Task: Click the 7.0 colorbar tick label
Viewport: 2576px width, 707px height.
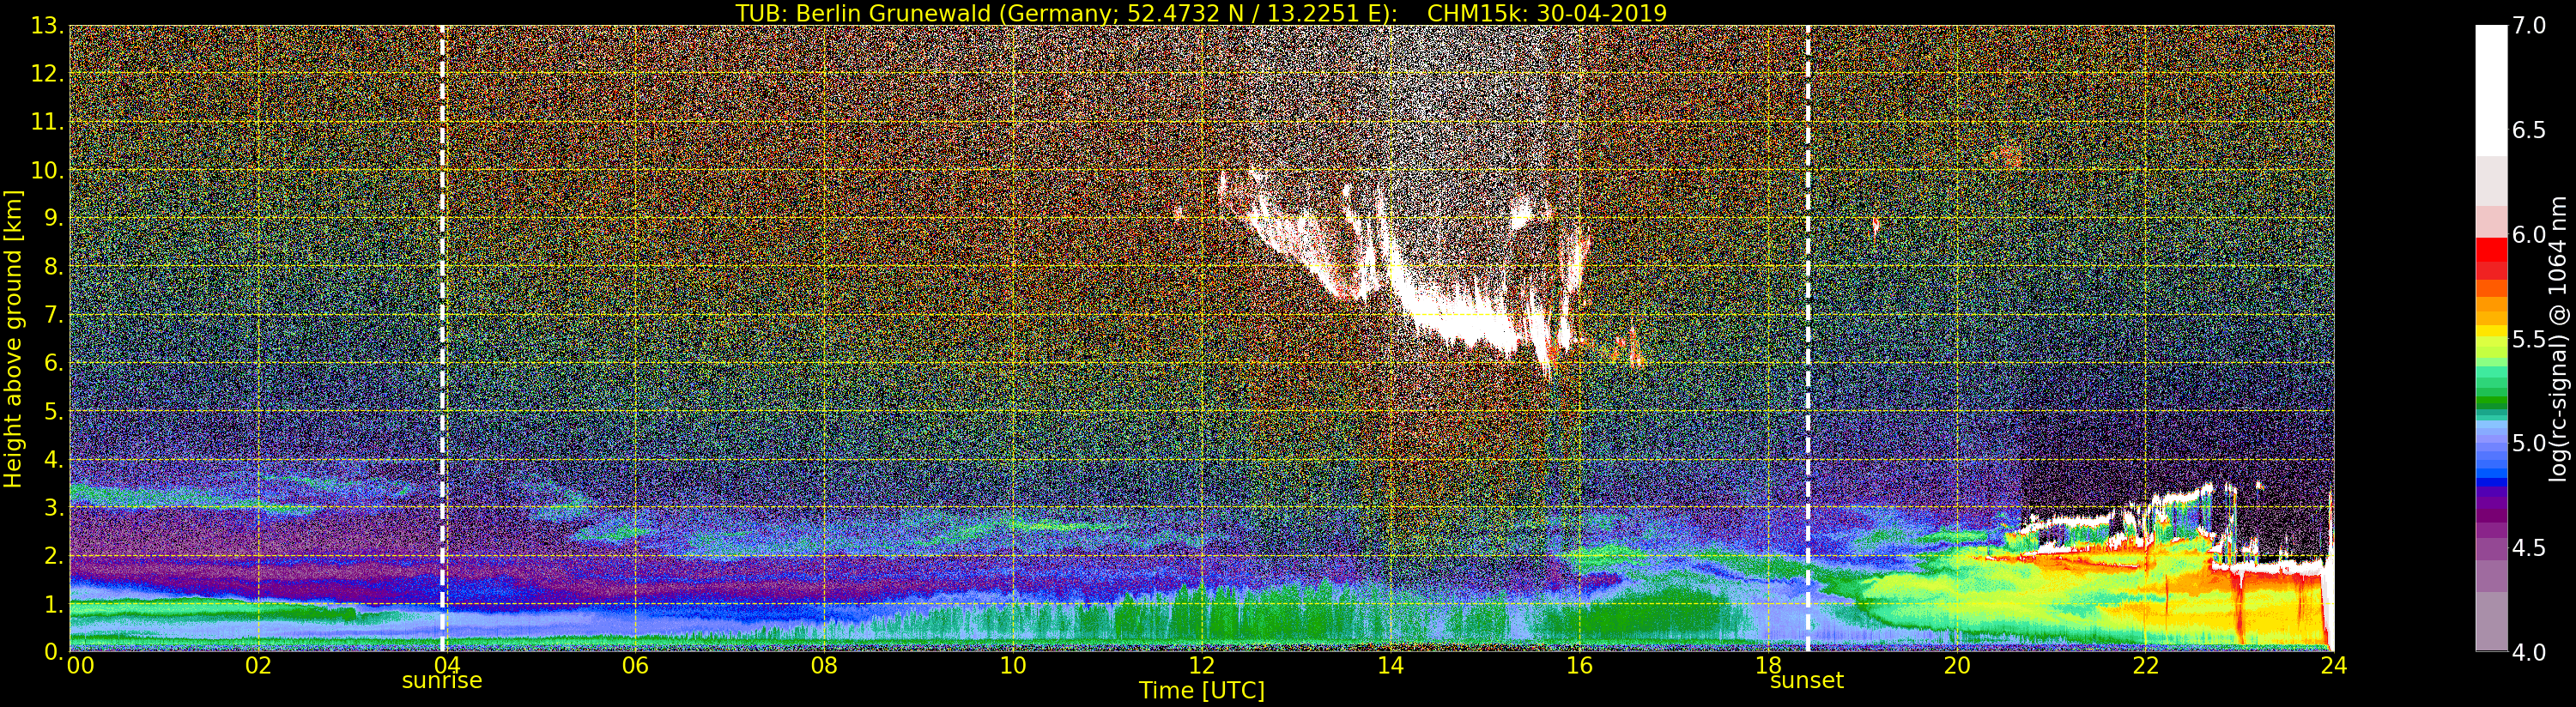Action: click(2529, 26)
